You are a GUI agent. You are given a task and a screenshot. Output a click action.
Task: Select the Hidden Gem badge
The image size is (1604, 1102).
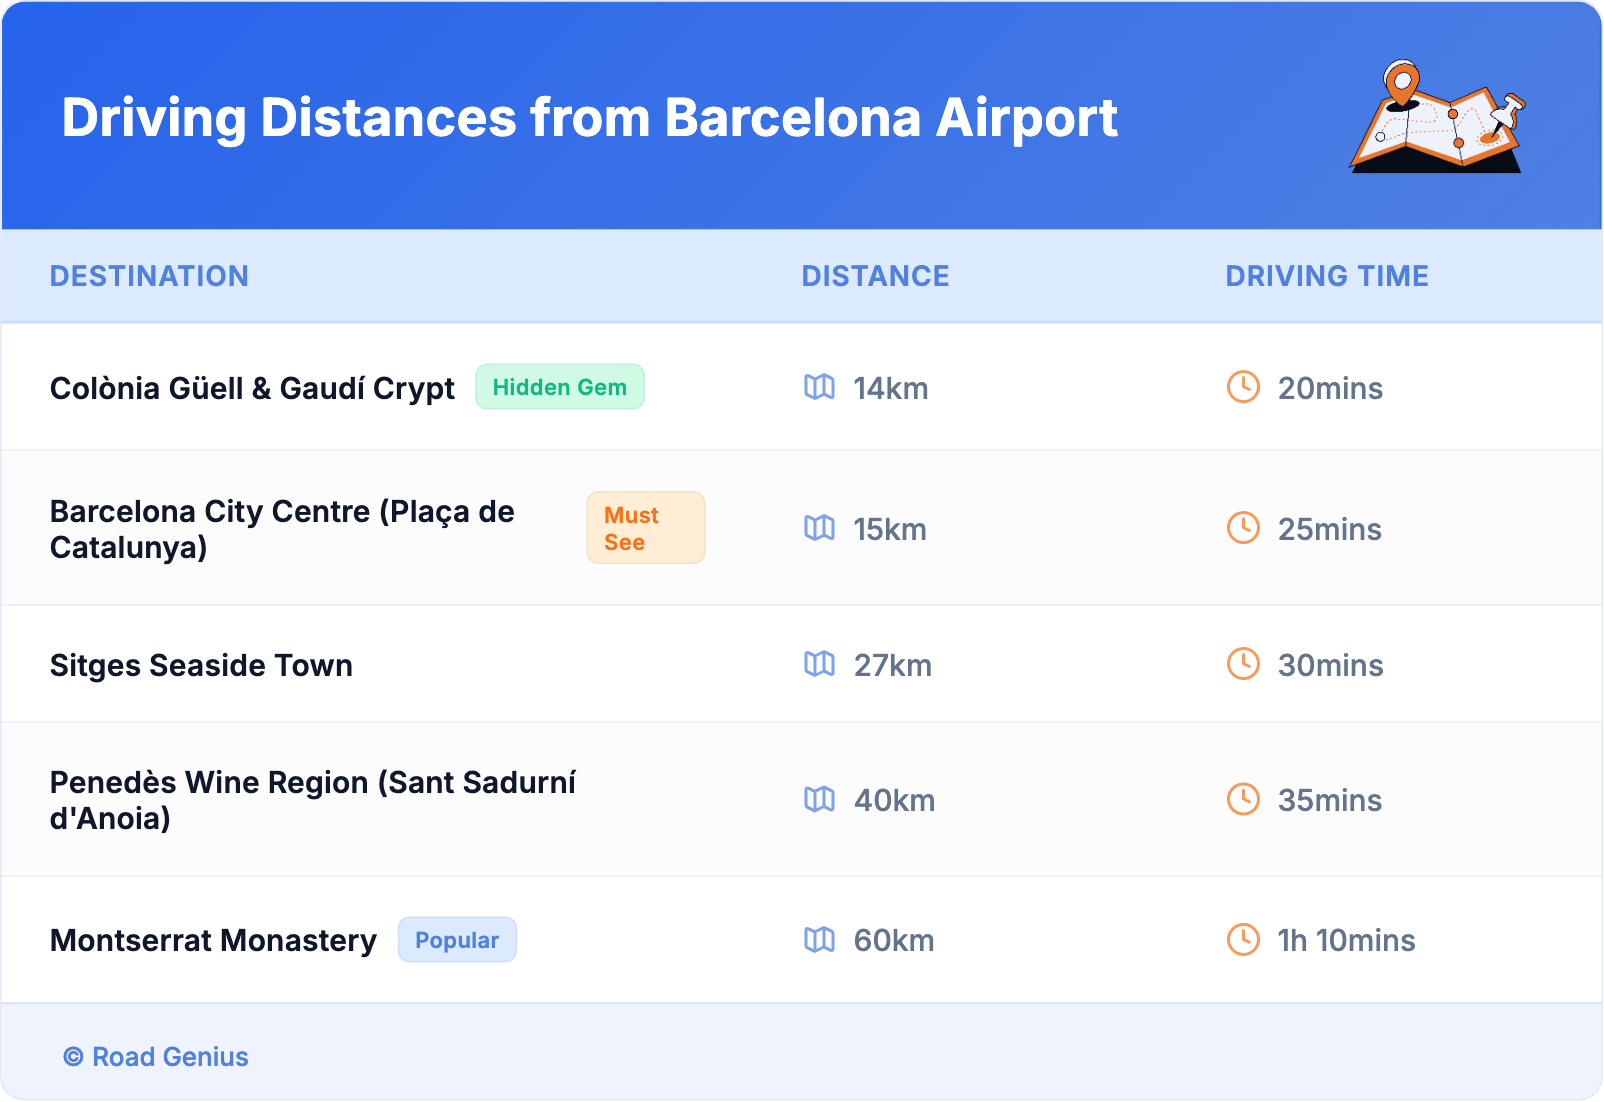[x=559, y=387]
